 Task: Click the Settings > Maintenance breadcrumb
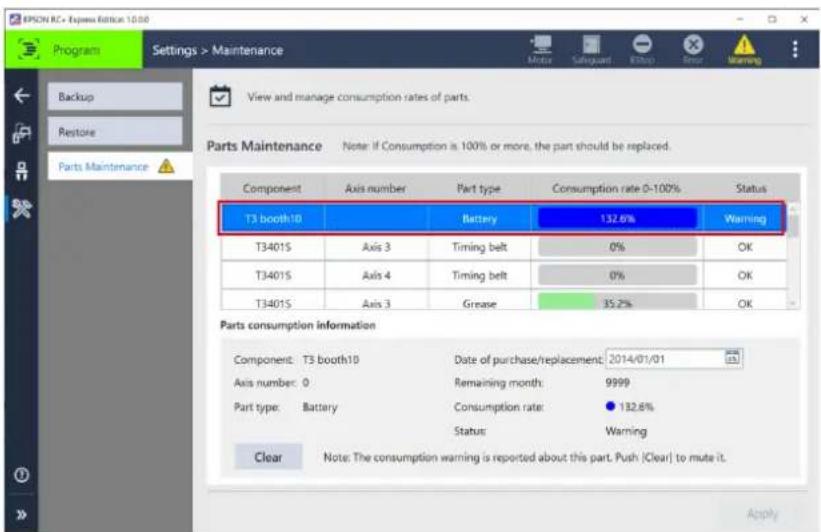pos(218,50)
